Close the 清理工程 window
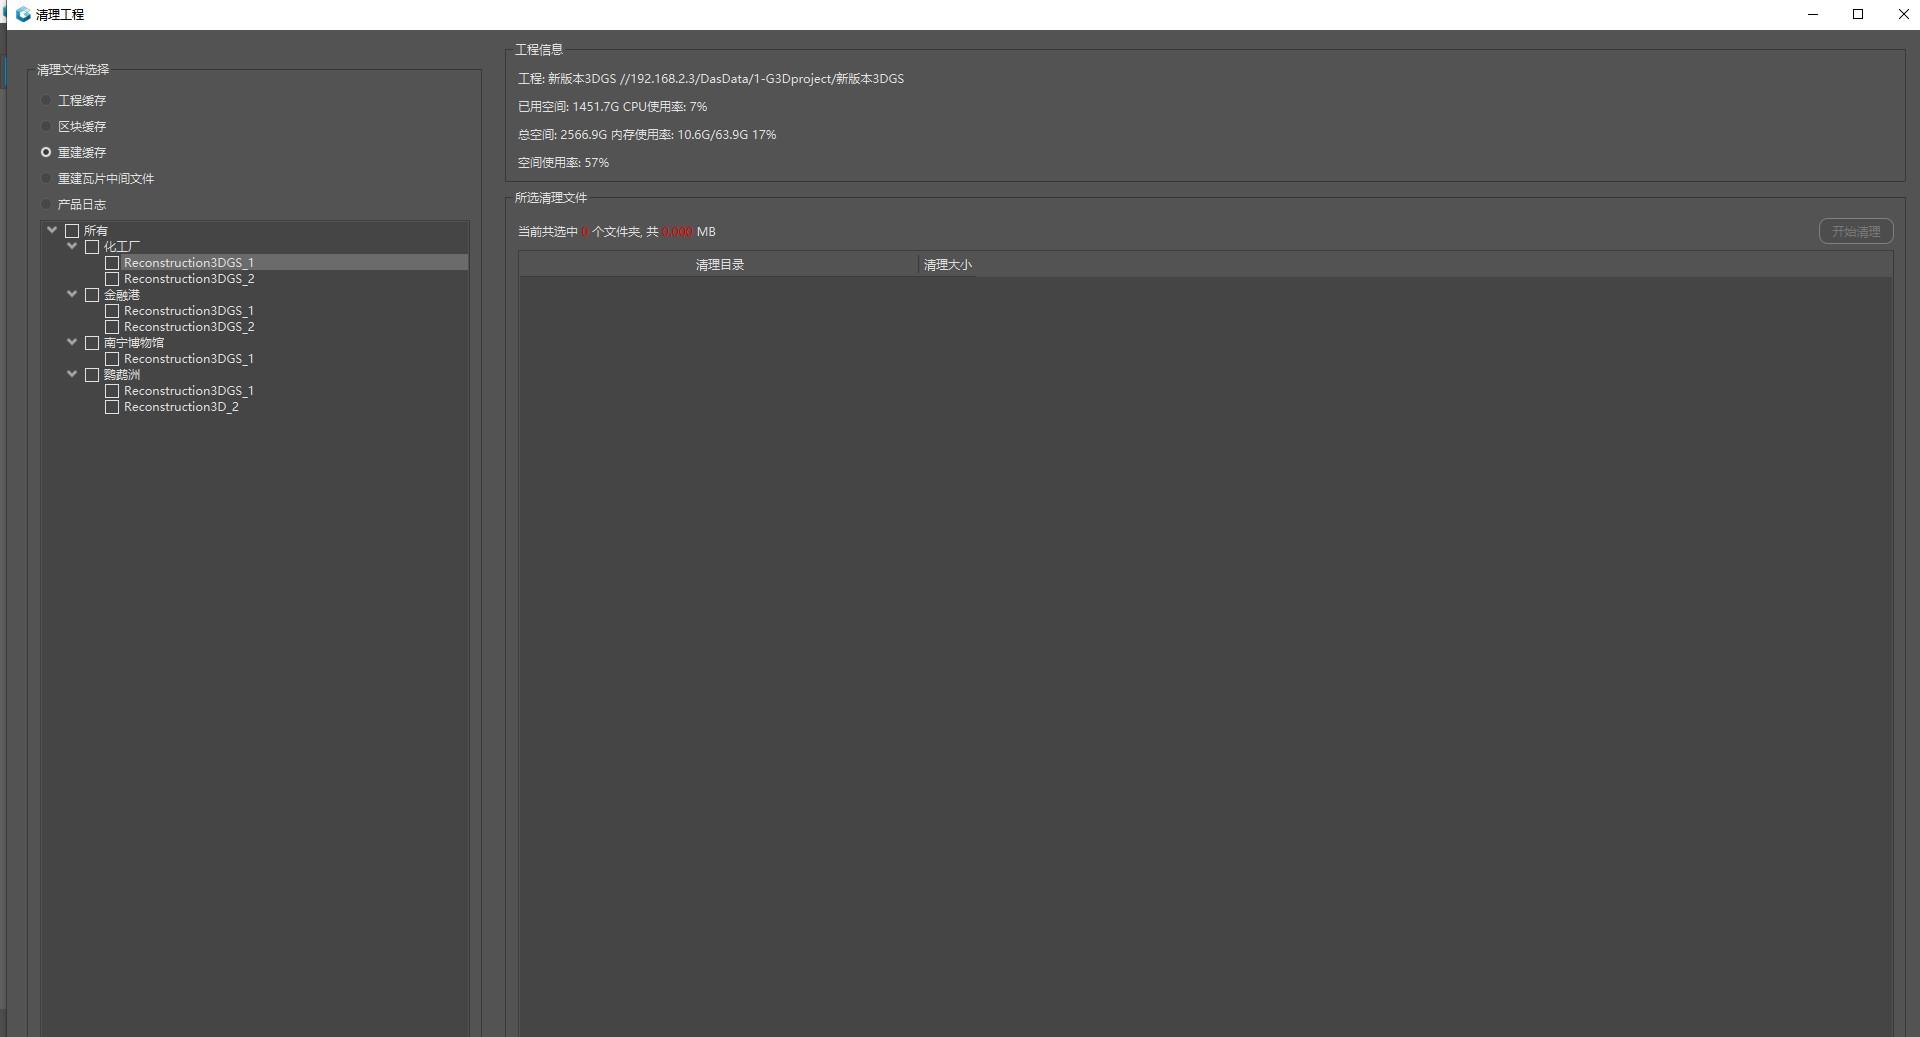 point(1903,14)
